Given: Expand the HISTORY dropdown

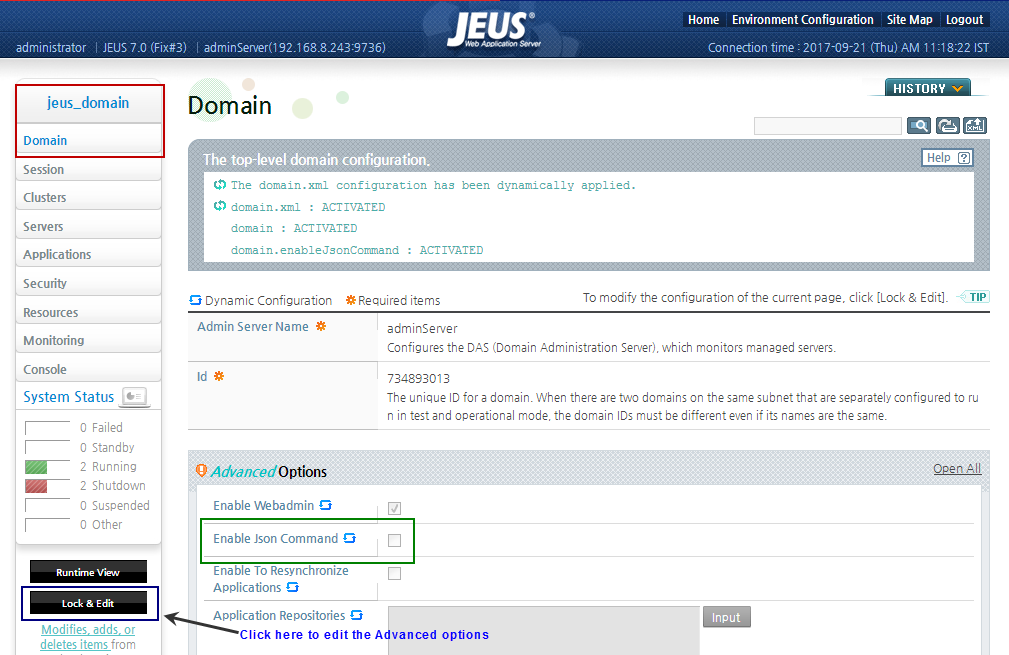Looking at the screenshot, I should point(927,88).
